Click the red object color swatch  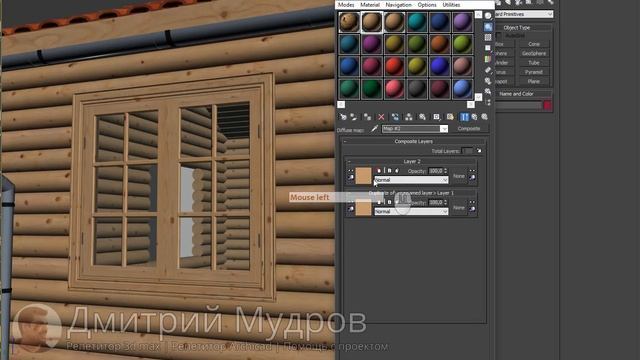point(547,105)
